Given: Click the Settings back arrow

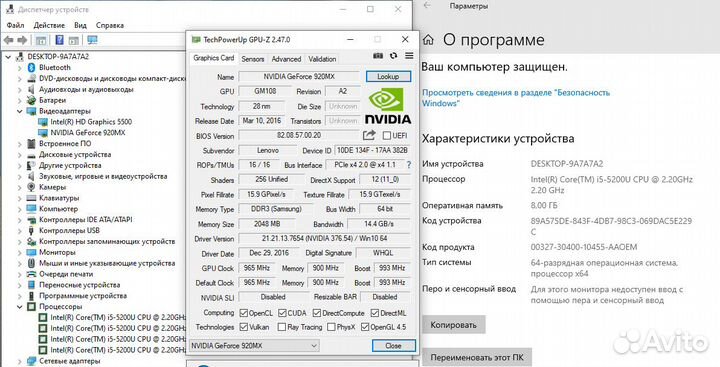Looking at the screenshot, I should (x=428, y=6).
